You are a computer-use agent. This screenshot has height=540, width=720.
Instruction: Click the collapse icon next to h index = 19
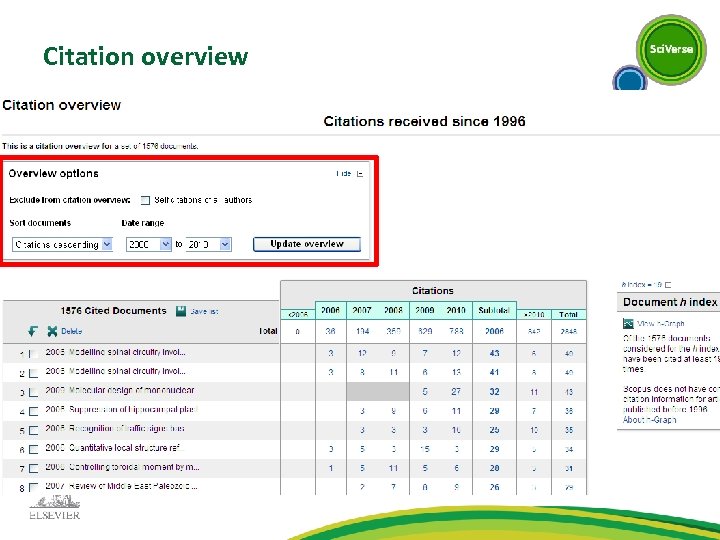pyautogui.click(x=668, y=285)
